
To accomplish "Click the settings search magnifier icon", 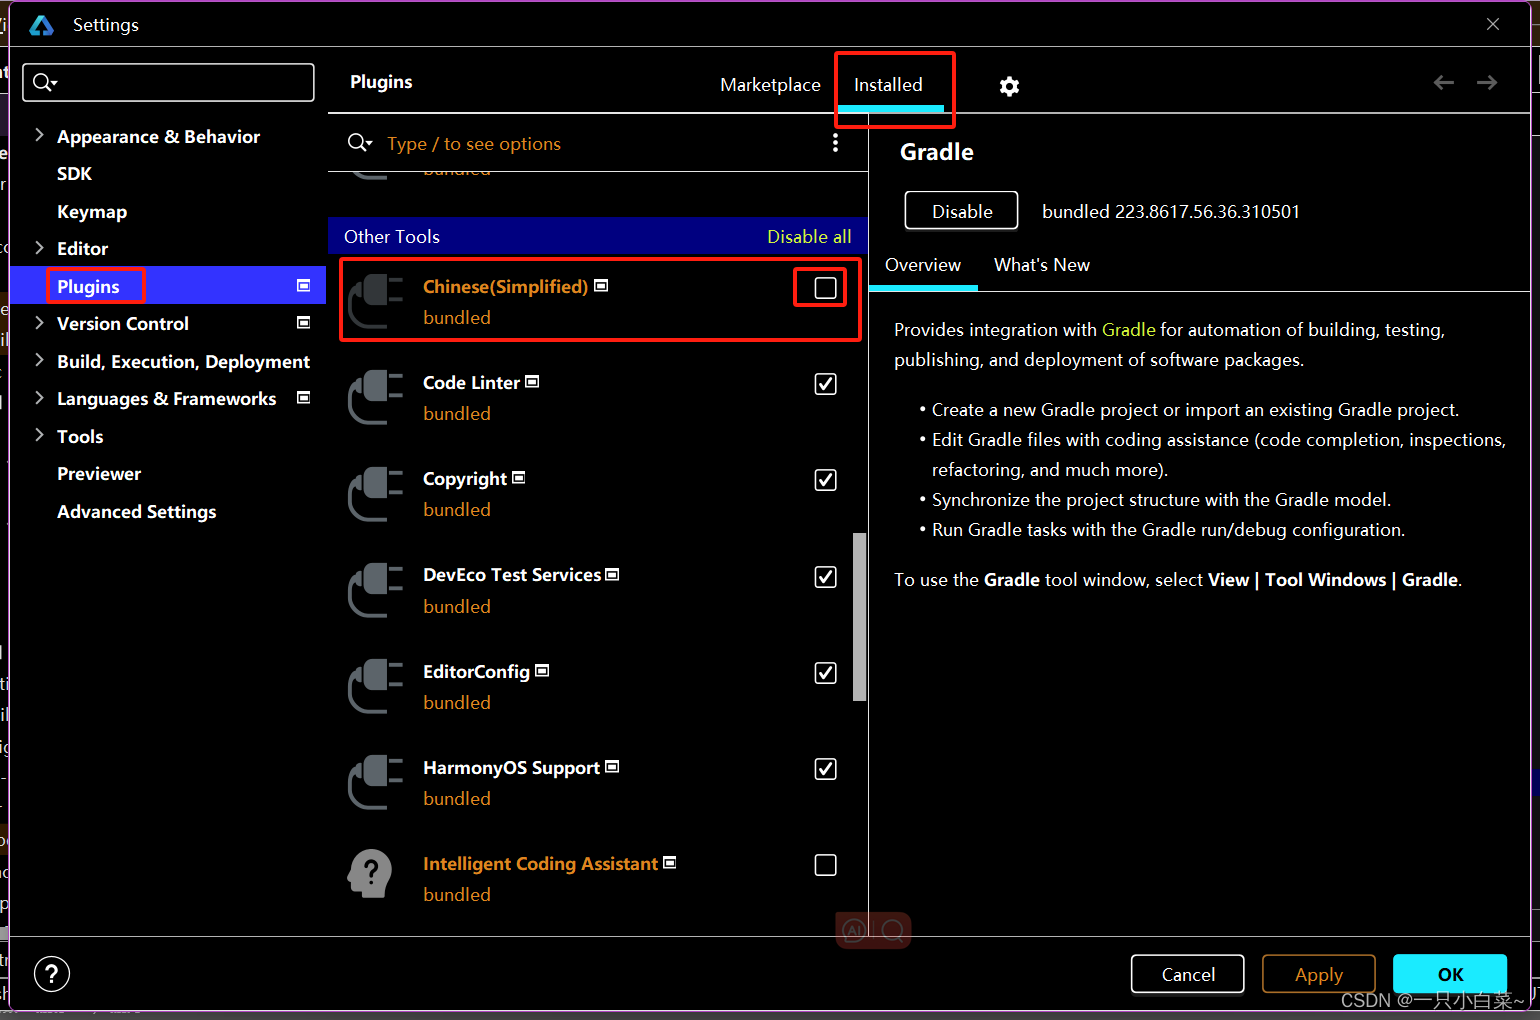I will click(44, 82).
